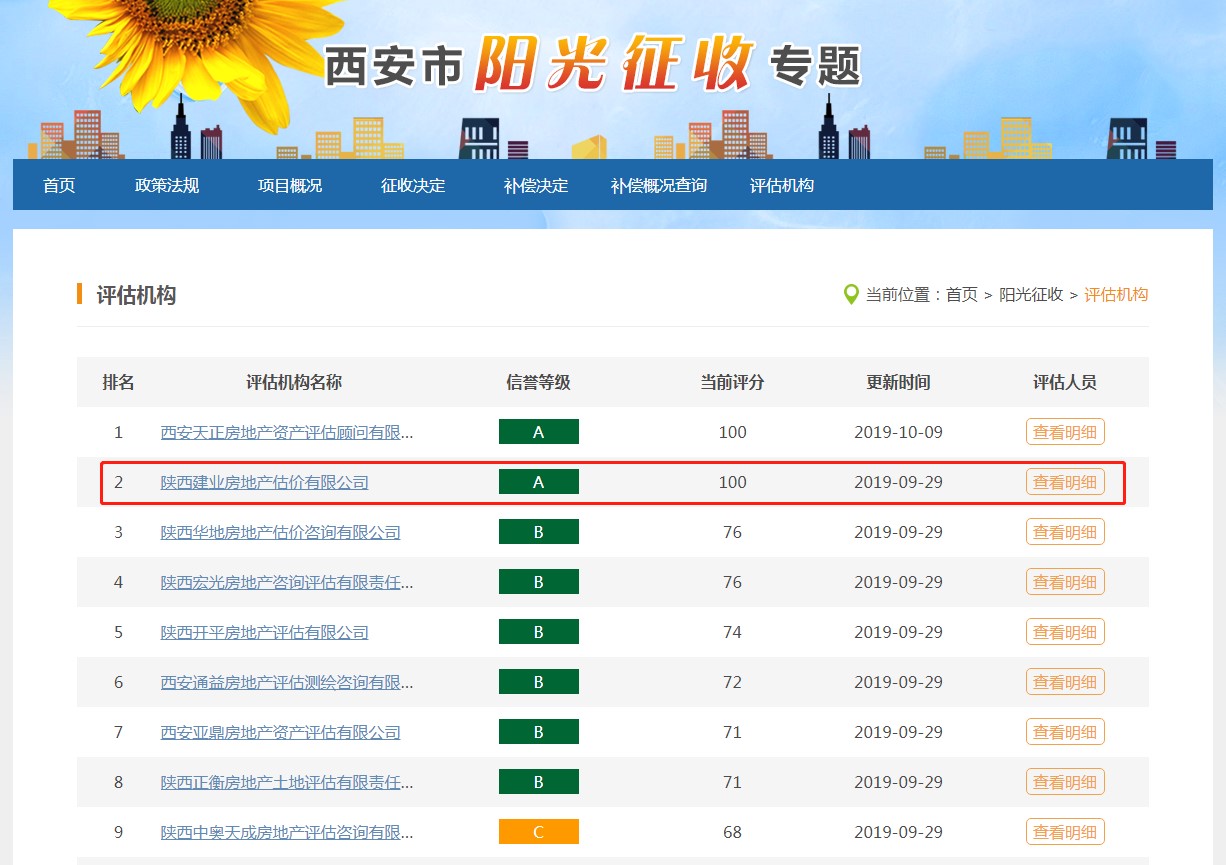1226x865 pixels.
Task: Open 陕西华地房地产估价咨询有限公司 link
Action: (x=281, y=532)
